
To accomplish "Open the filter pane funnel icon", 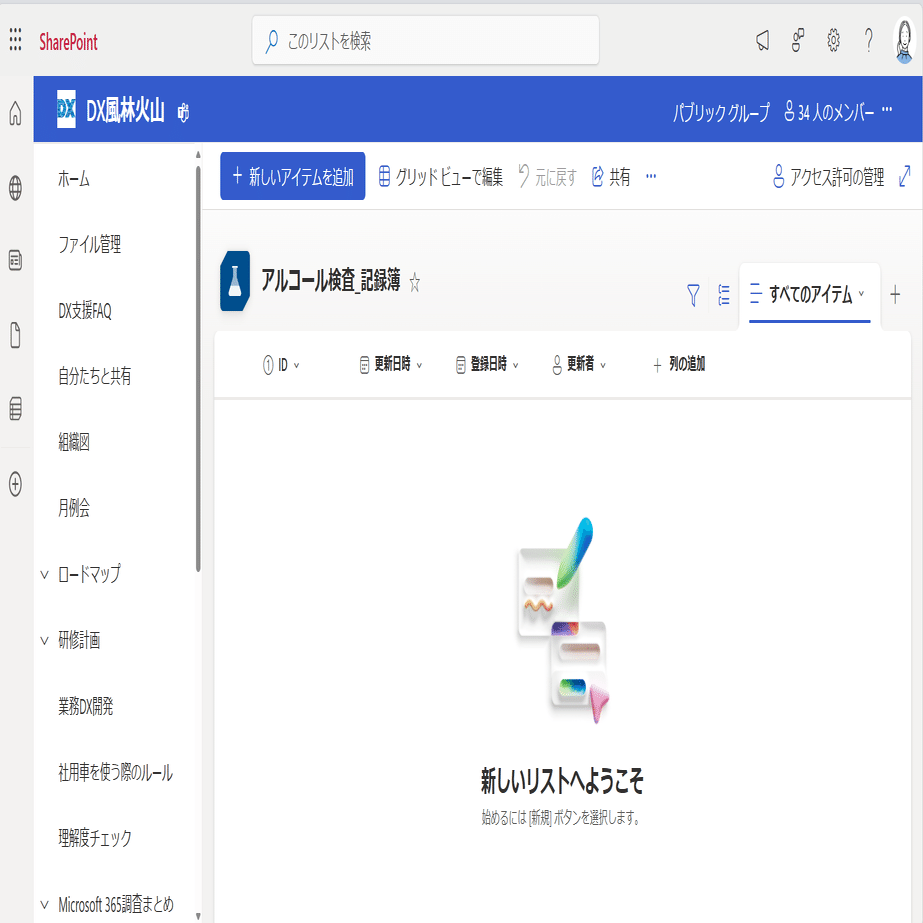I will [x=692, y=295].
